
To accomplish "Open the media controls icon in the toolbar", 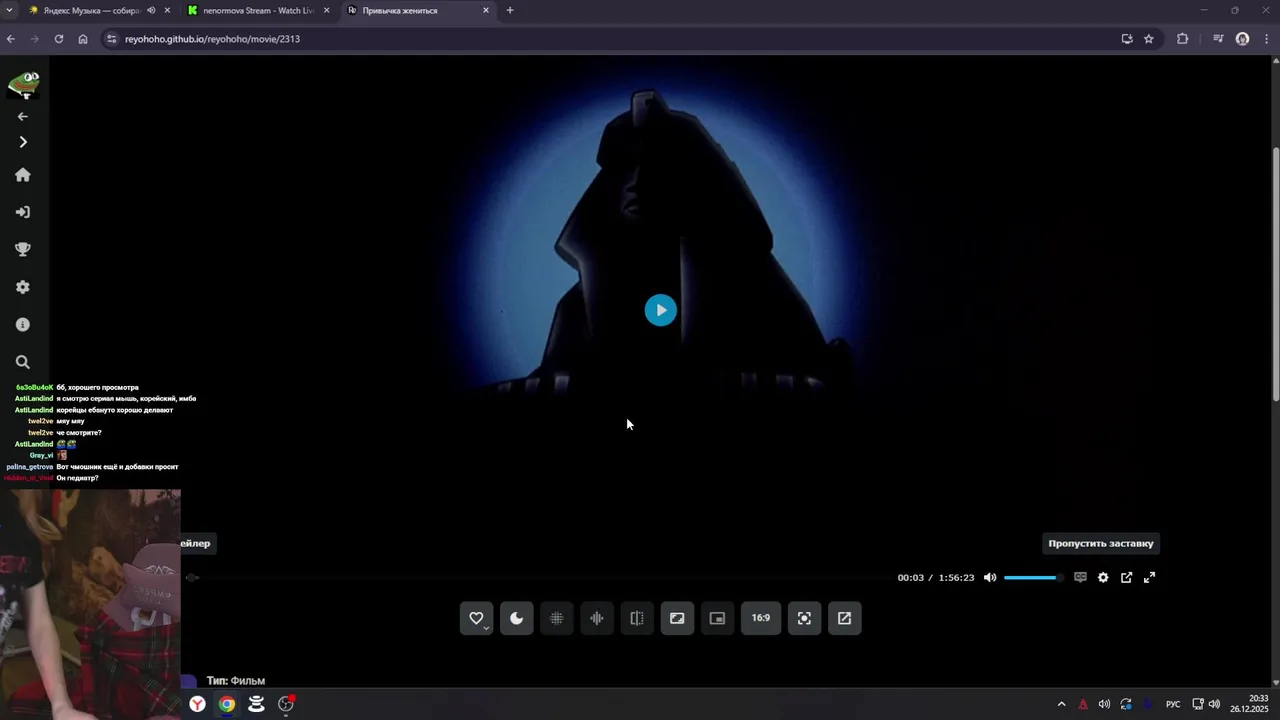I will 1218,39.
